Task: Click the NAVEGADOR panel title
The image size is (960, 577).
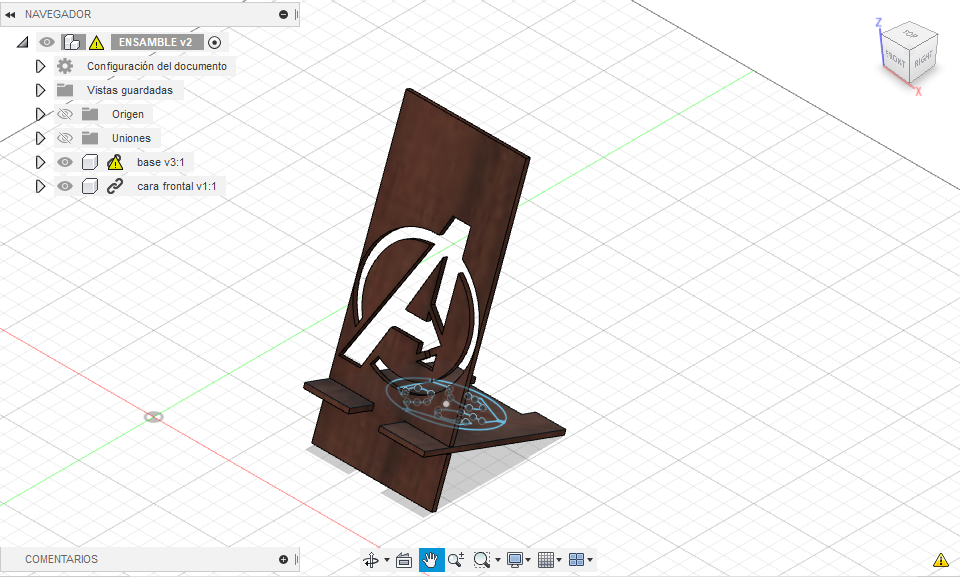Action: pos(58,14)
